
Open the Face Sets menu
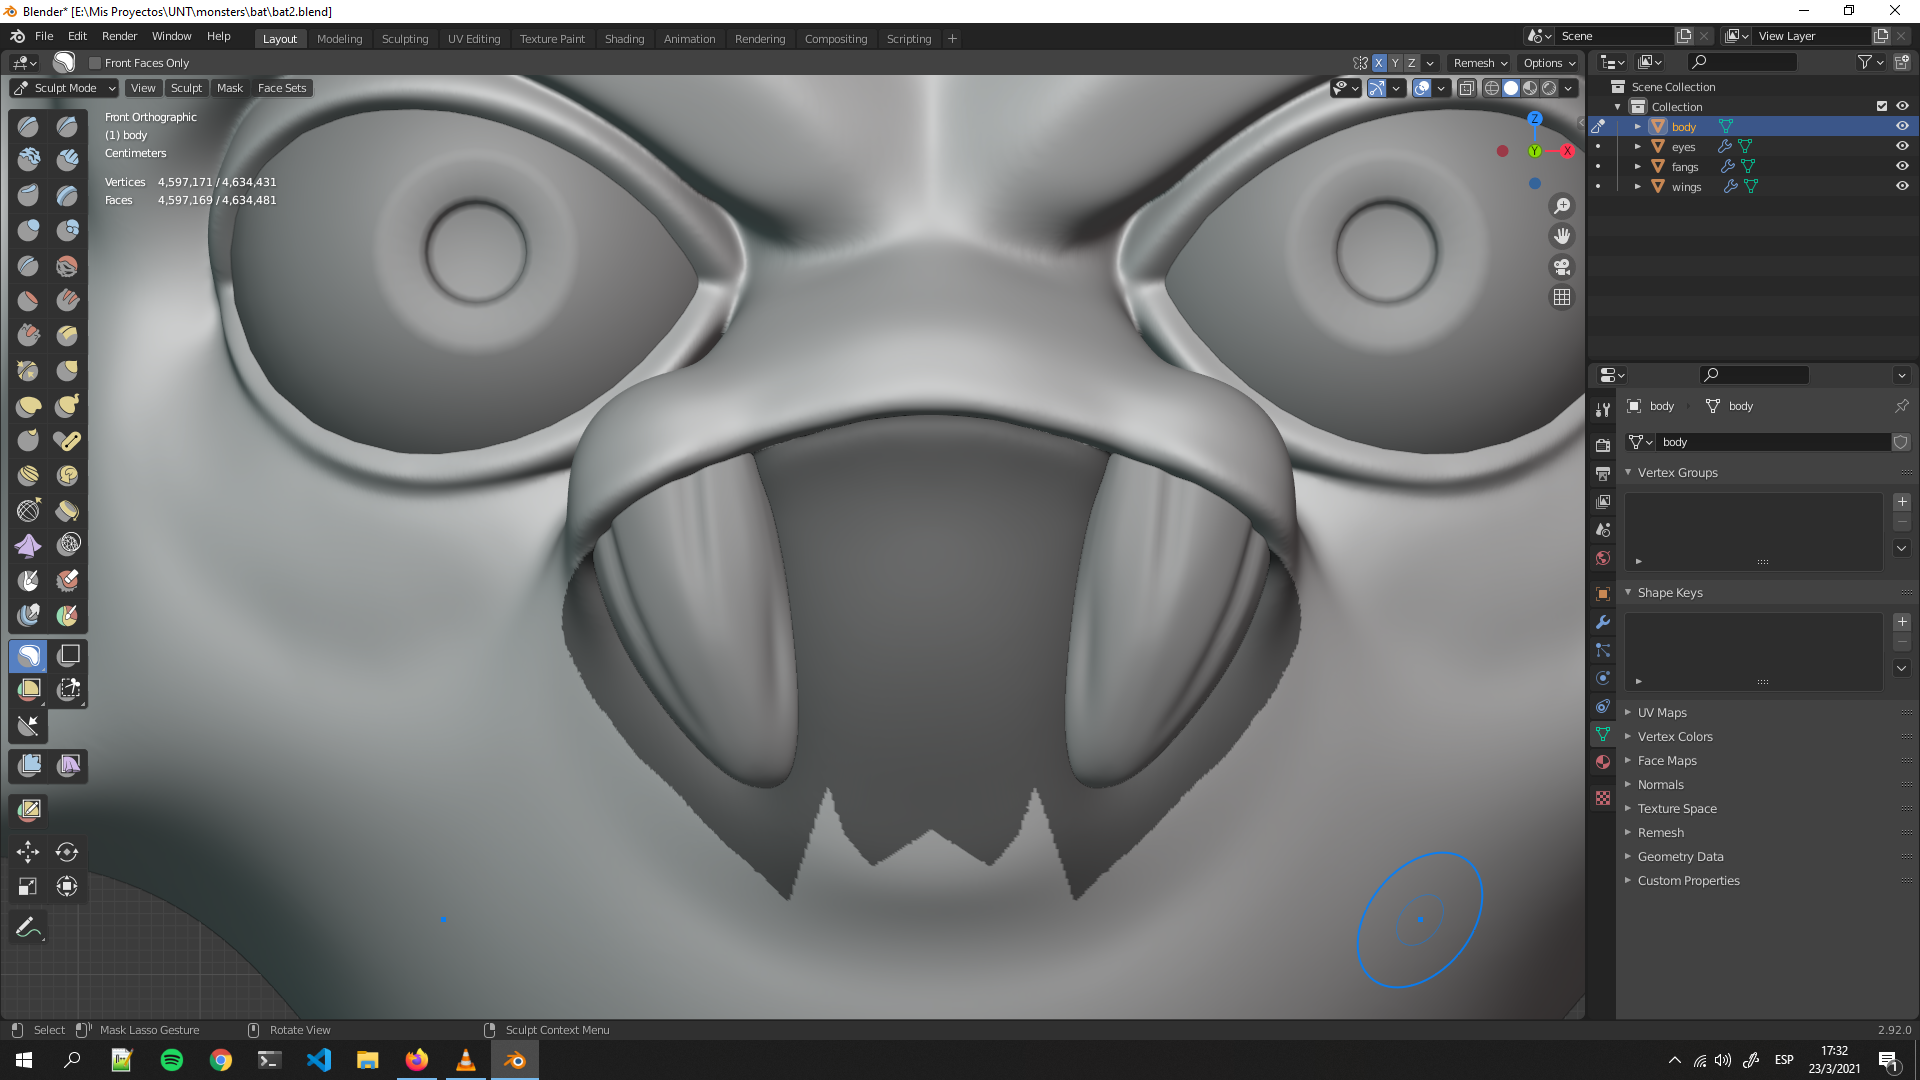coord(282,88)
